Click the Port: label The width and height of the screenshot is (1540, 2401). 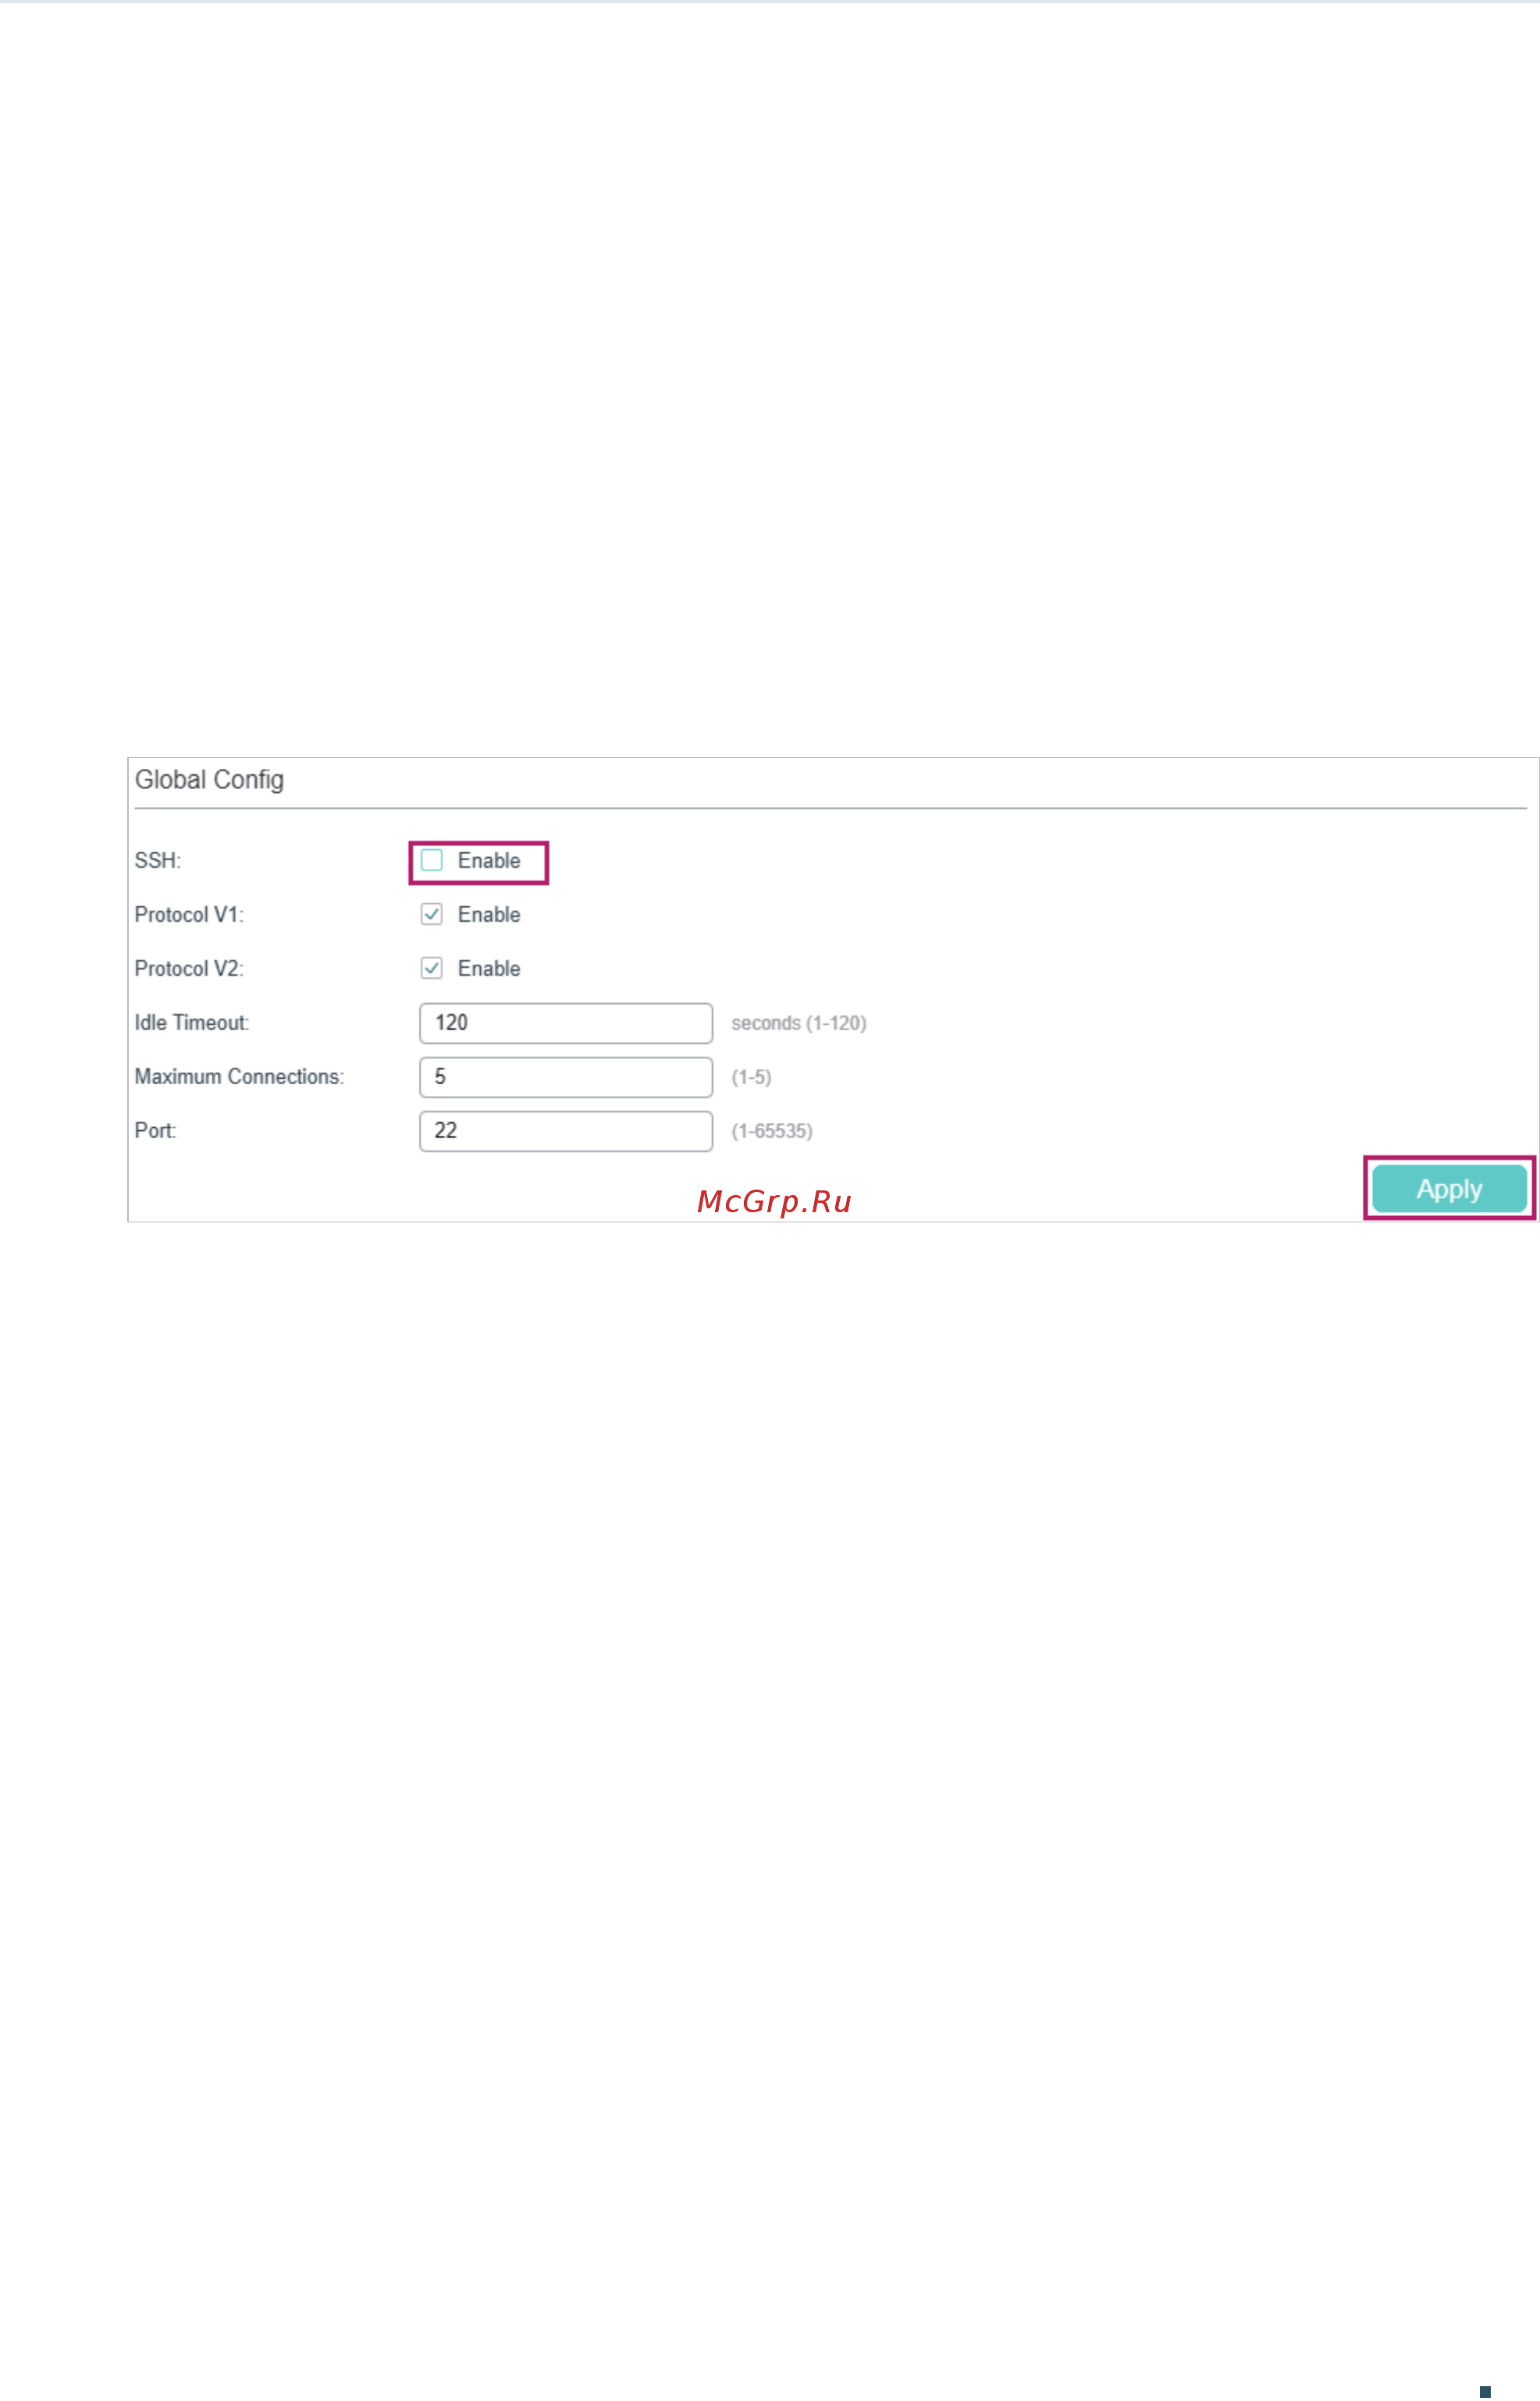click(x=155, y=1131)
